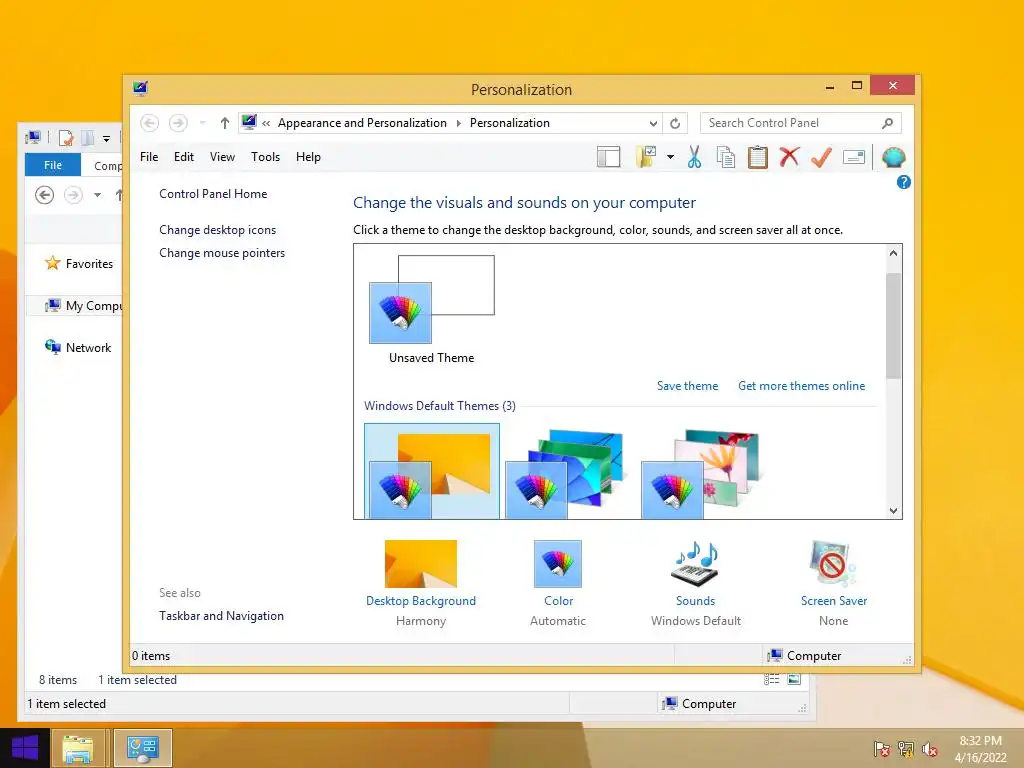1024x768 pixels.
Task: Click the blue shell toolbar icon
Action: (x=893, y=157)
